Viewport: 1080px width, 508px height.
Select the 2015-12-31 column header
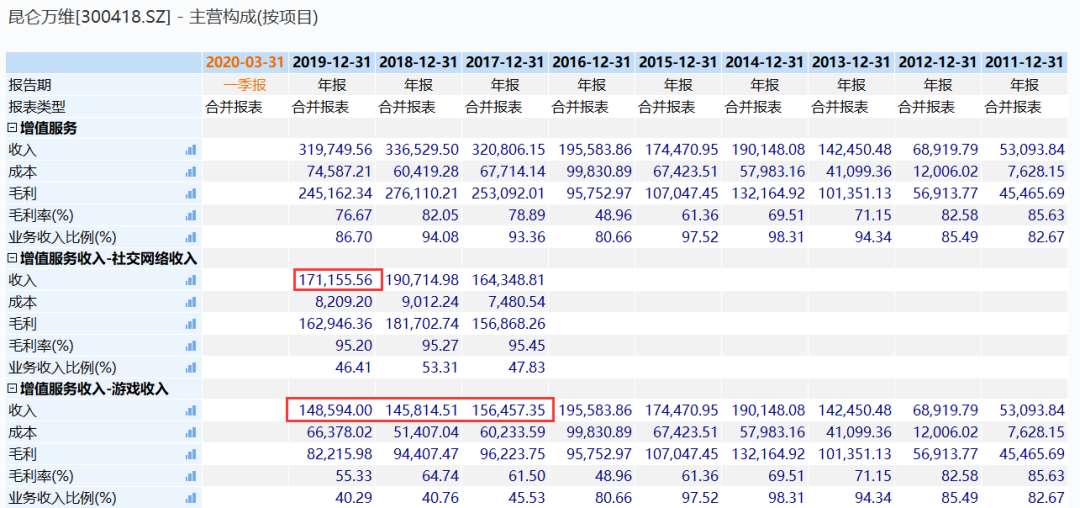coord(679,63)
